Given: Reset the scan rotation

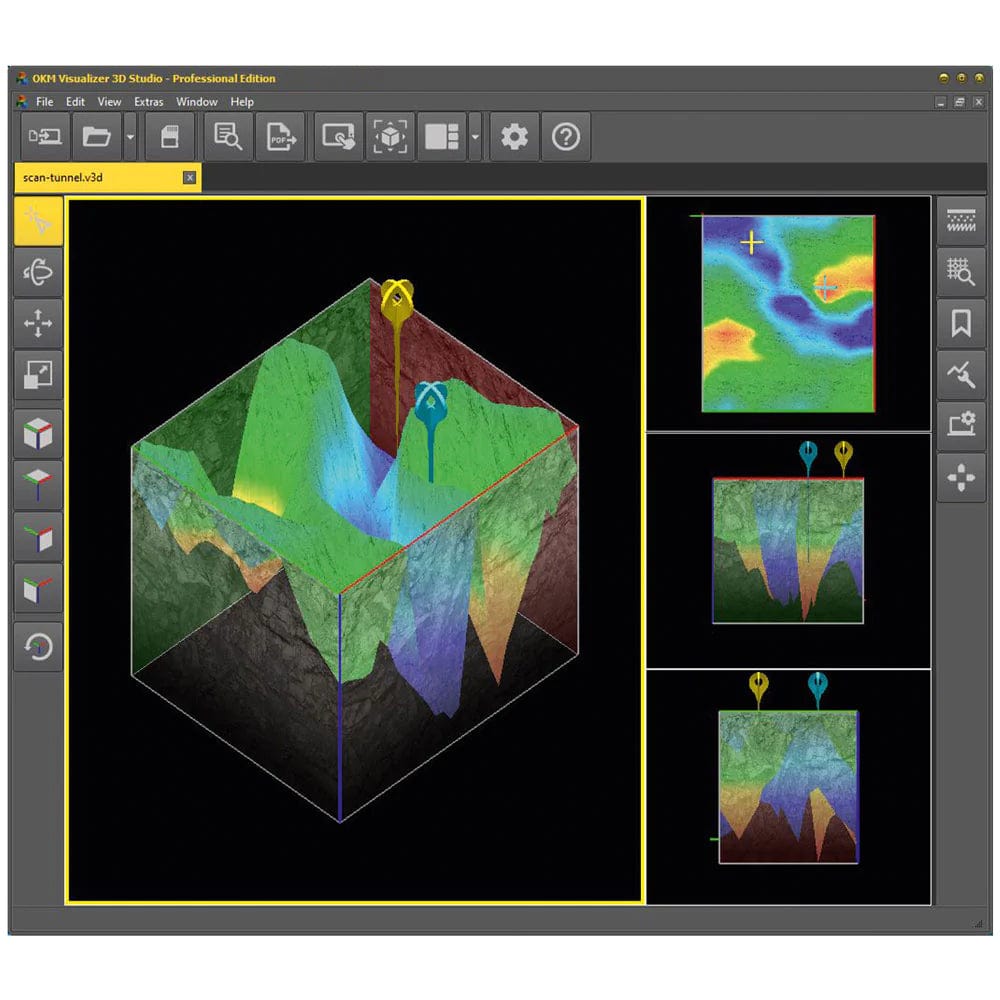Looking at the screenshot, I should coord(37,647).
